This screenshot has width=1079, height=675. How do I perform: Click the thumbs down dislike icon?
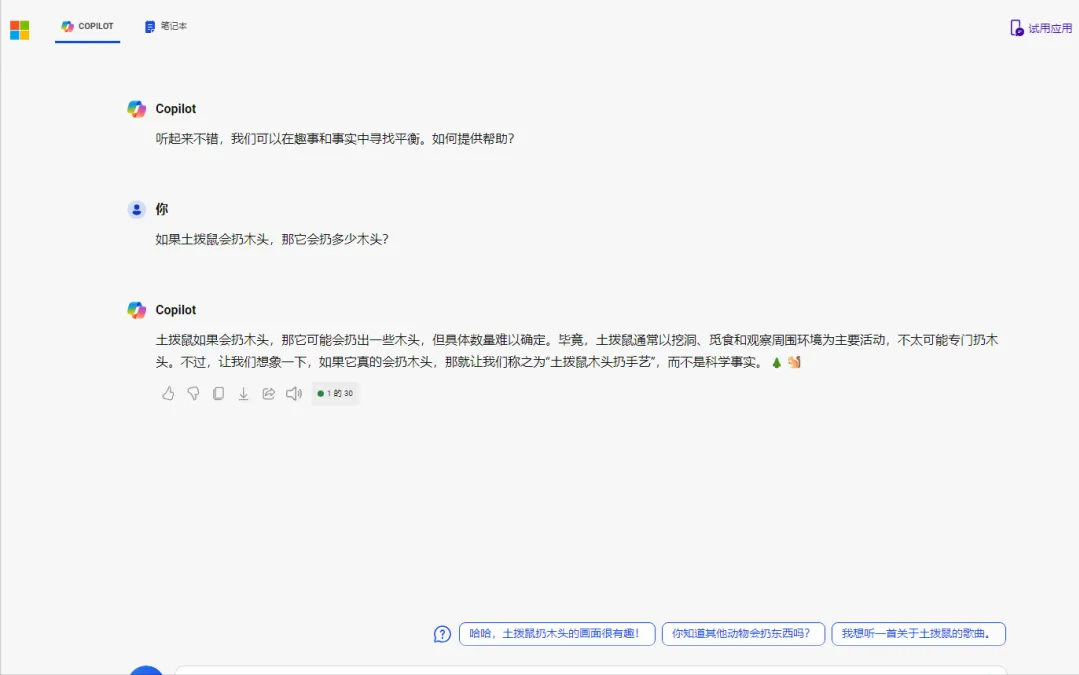(x=193, y=394)
